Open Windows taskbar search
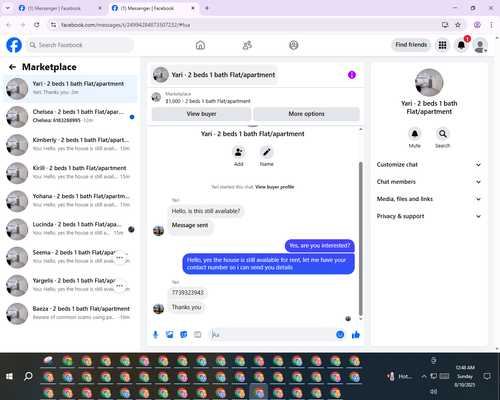This screenshot has width=500, height=400. click(x=28, y=377)
